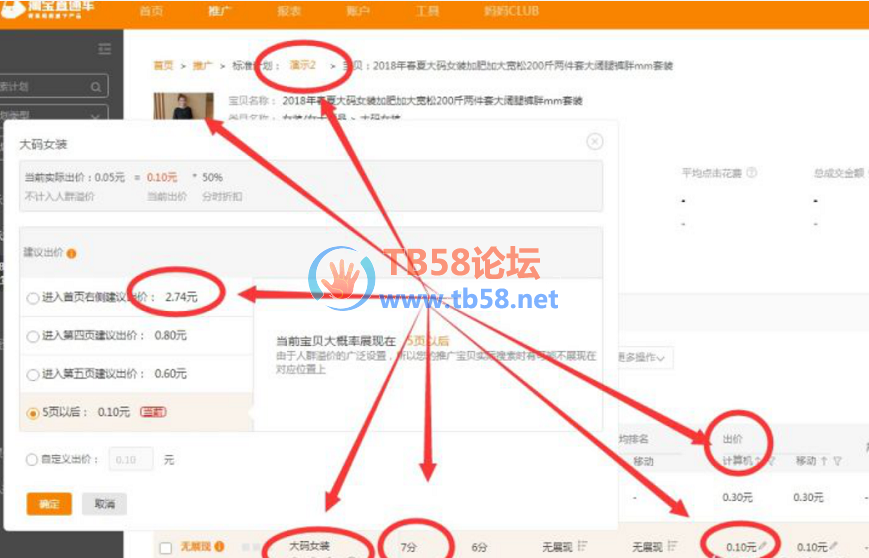Click the custom bid amount input field

130,460
